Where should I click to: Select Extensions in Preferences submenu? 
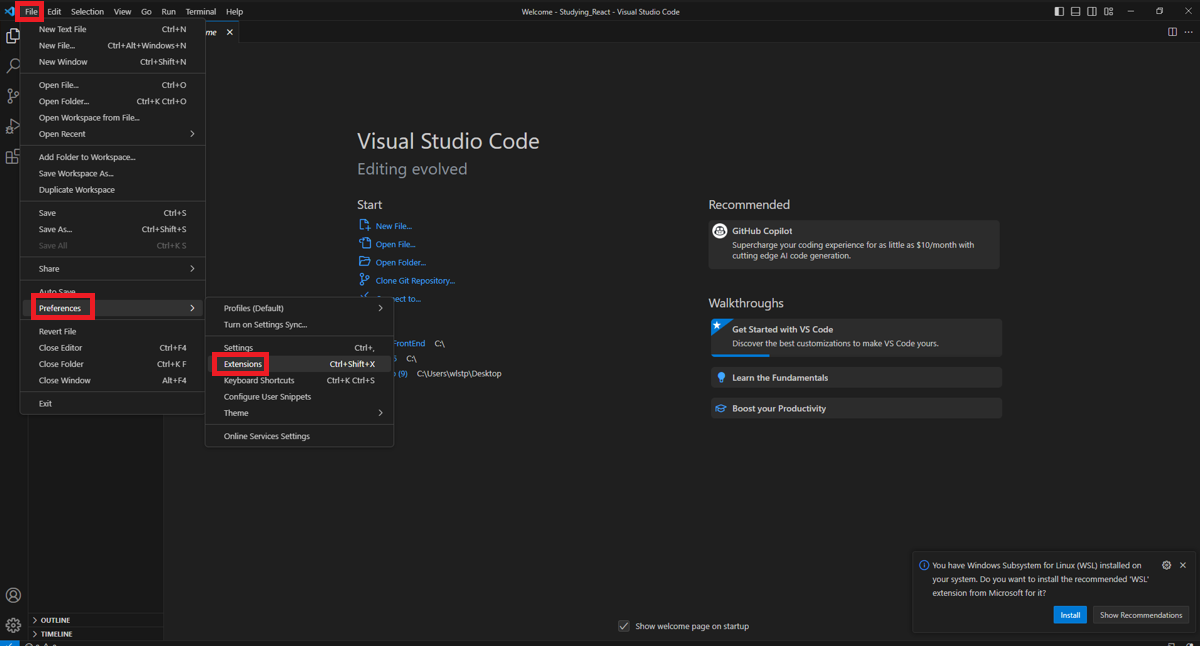(x=299, y=364)
